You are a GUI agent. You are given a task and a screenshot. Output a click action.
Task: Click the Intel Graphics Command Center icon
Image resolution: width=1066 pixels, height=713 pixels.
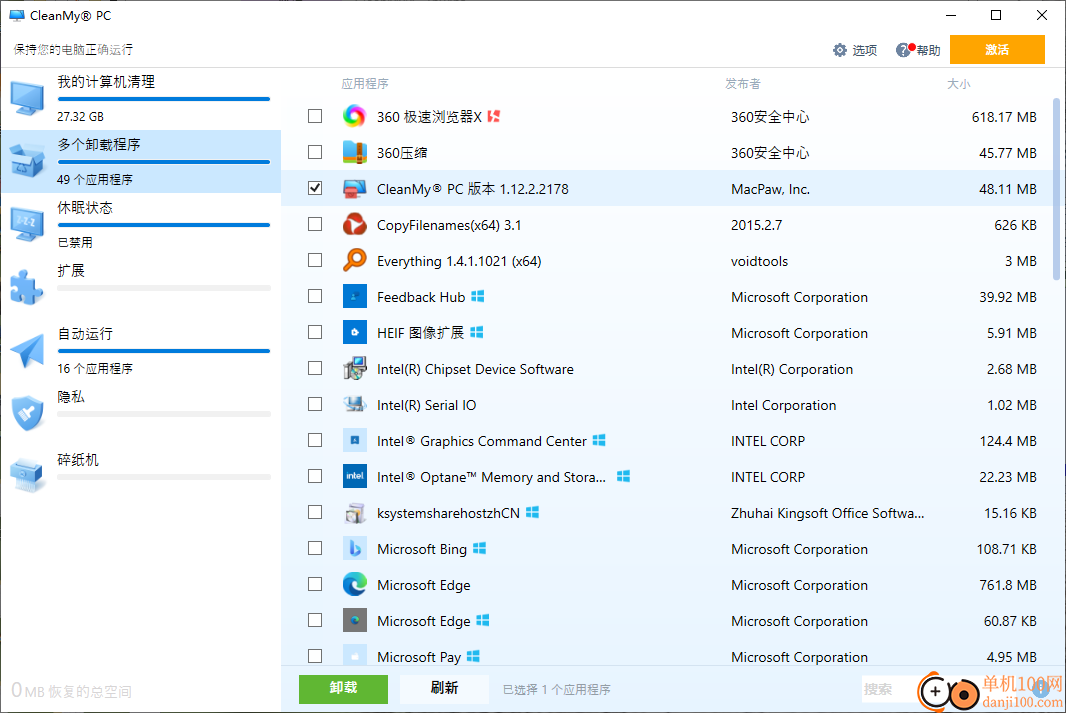(x=354, y=440)
